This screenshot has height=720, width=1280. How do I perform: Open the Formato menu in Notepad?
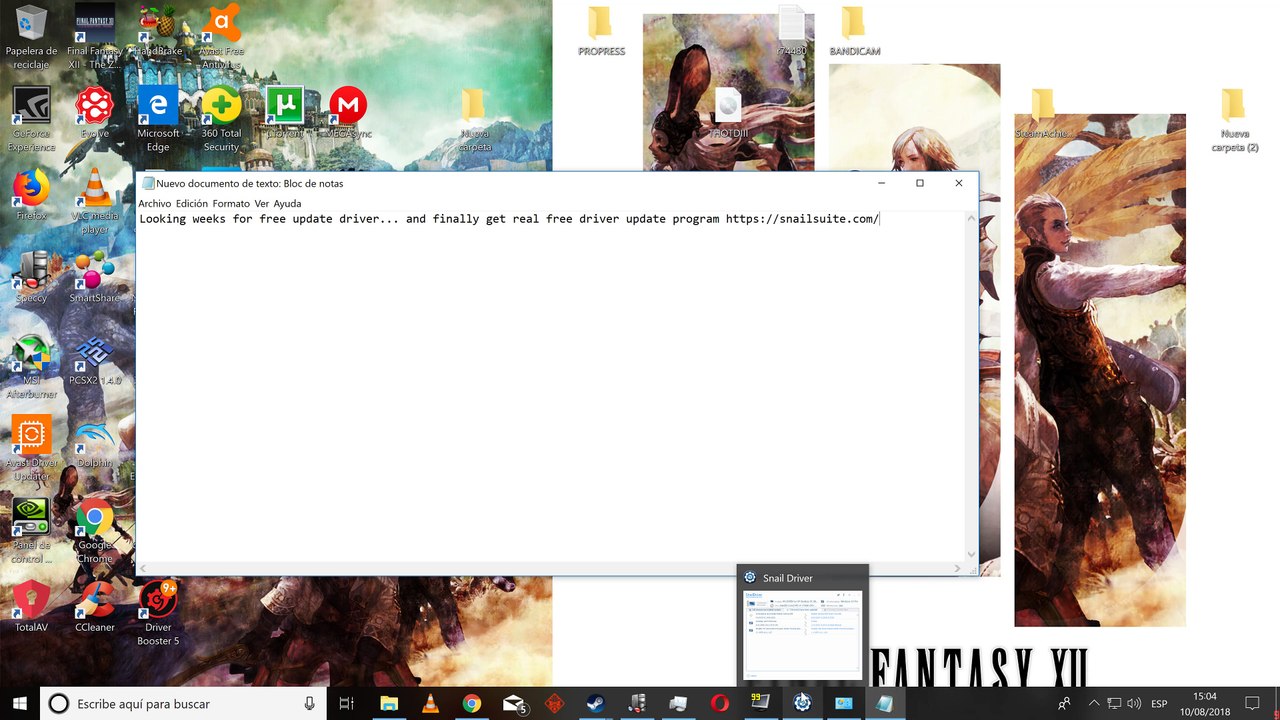pos(231,203)
